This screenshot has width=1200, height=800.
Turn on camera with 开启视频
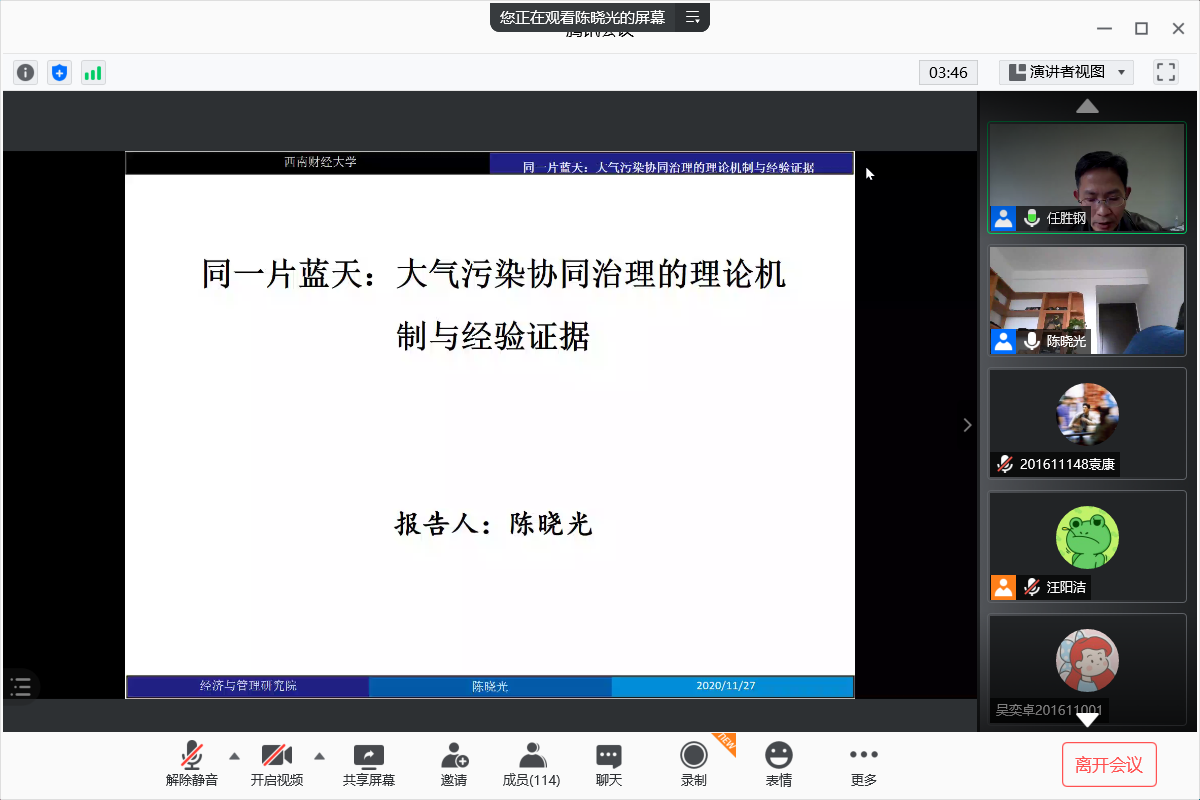point(276,765)
